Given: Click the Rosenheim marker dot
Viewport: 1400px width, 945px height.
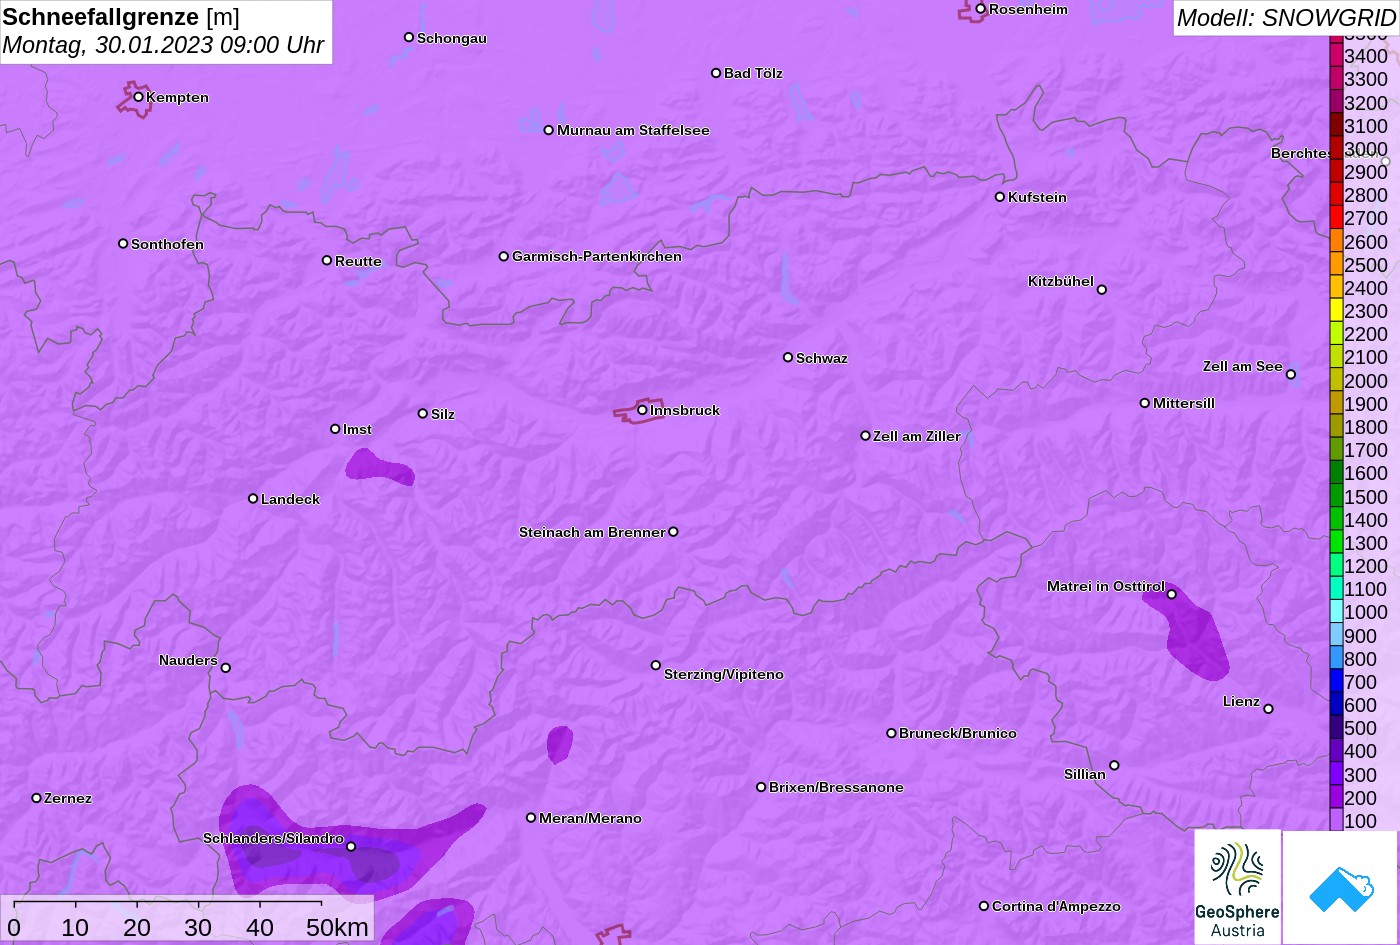Looking at the screenshot, I should tap(981, 9).
